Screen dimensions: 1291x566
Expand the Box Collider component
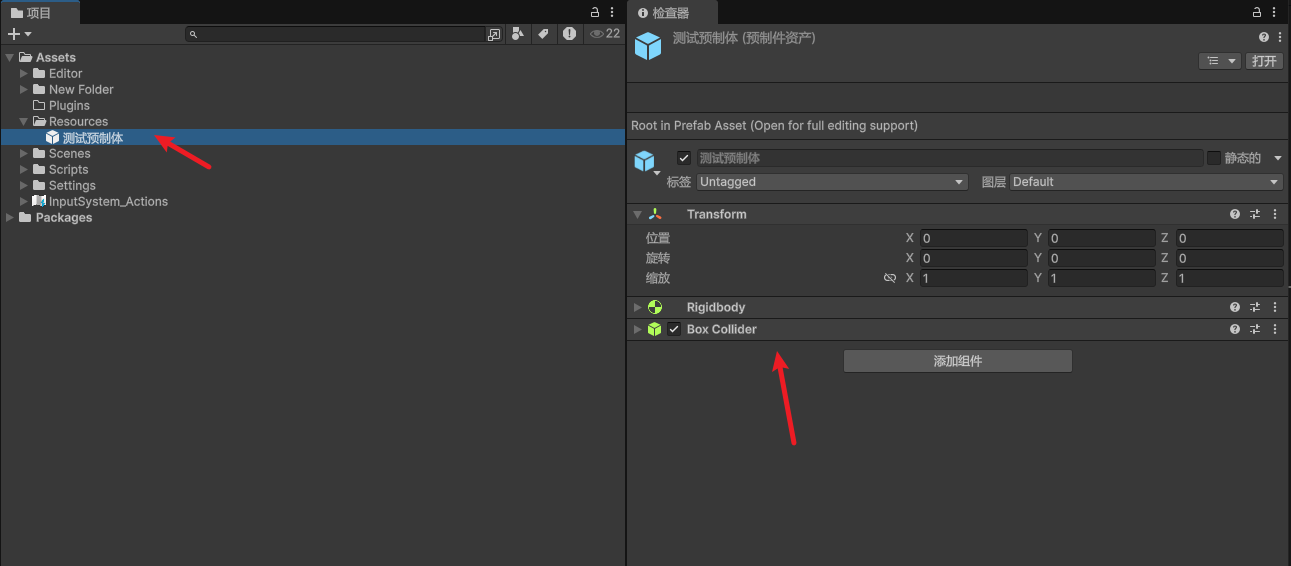[637, 329]
